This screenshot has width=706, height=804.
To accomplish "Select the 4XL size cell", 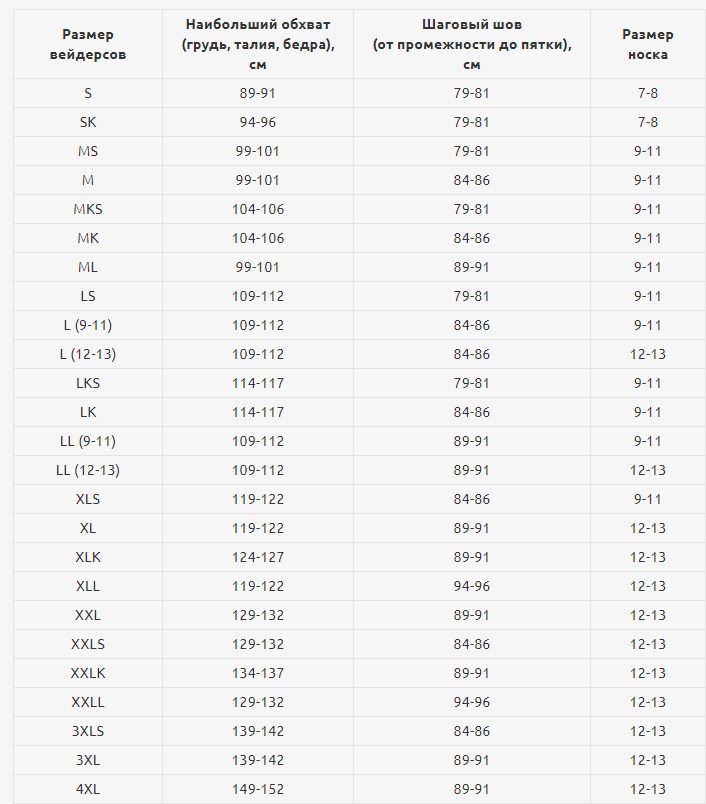I will pyautogui.click(x=88, y=789).
